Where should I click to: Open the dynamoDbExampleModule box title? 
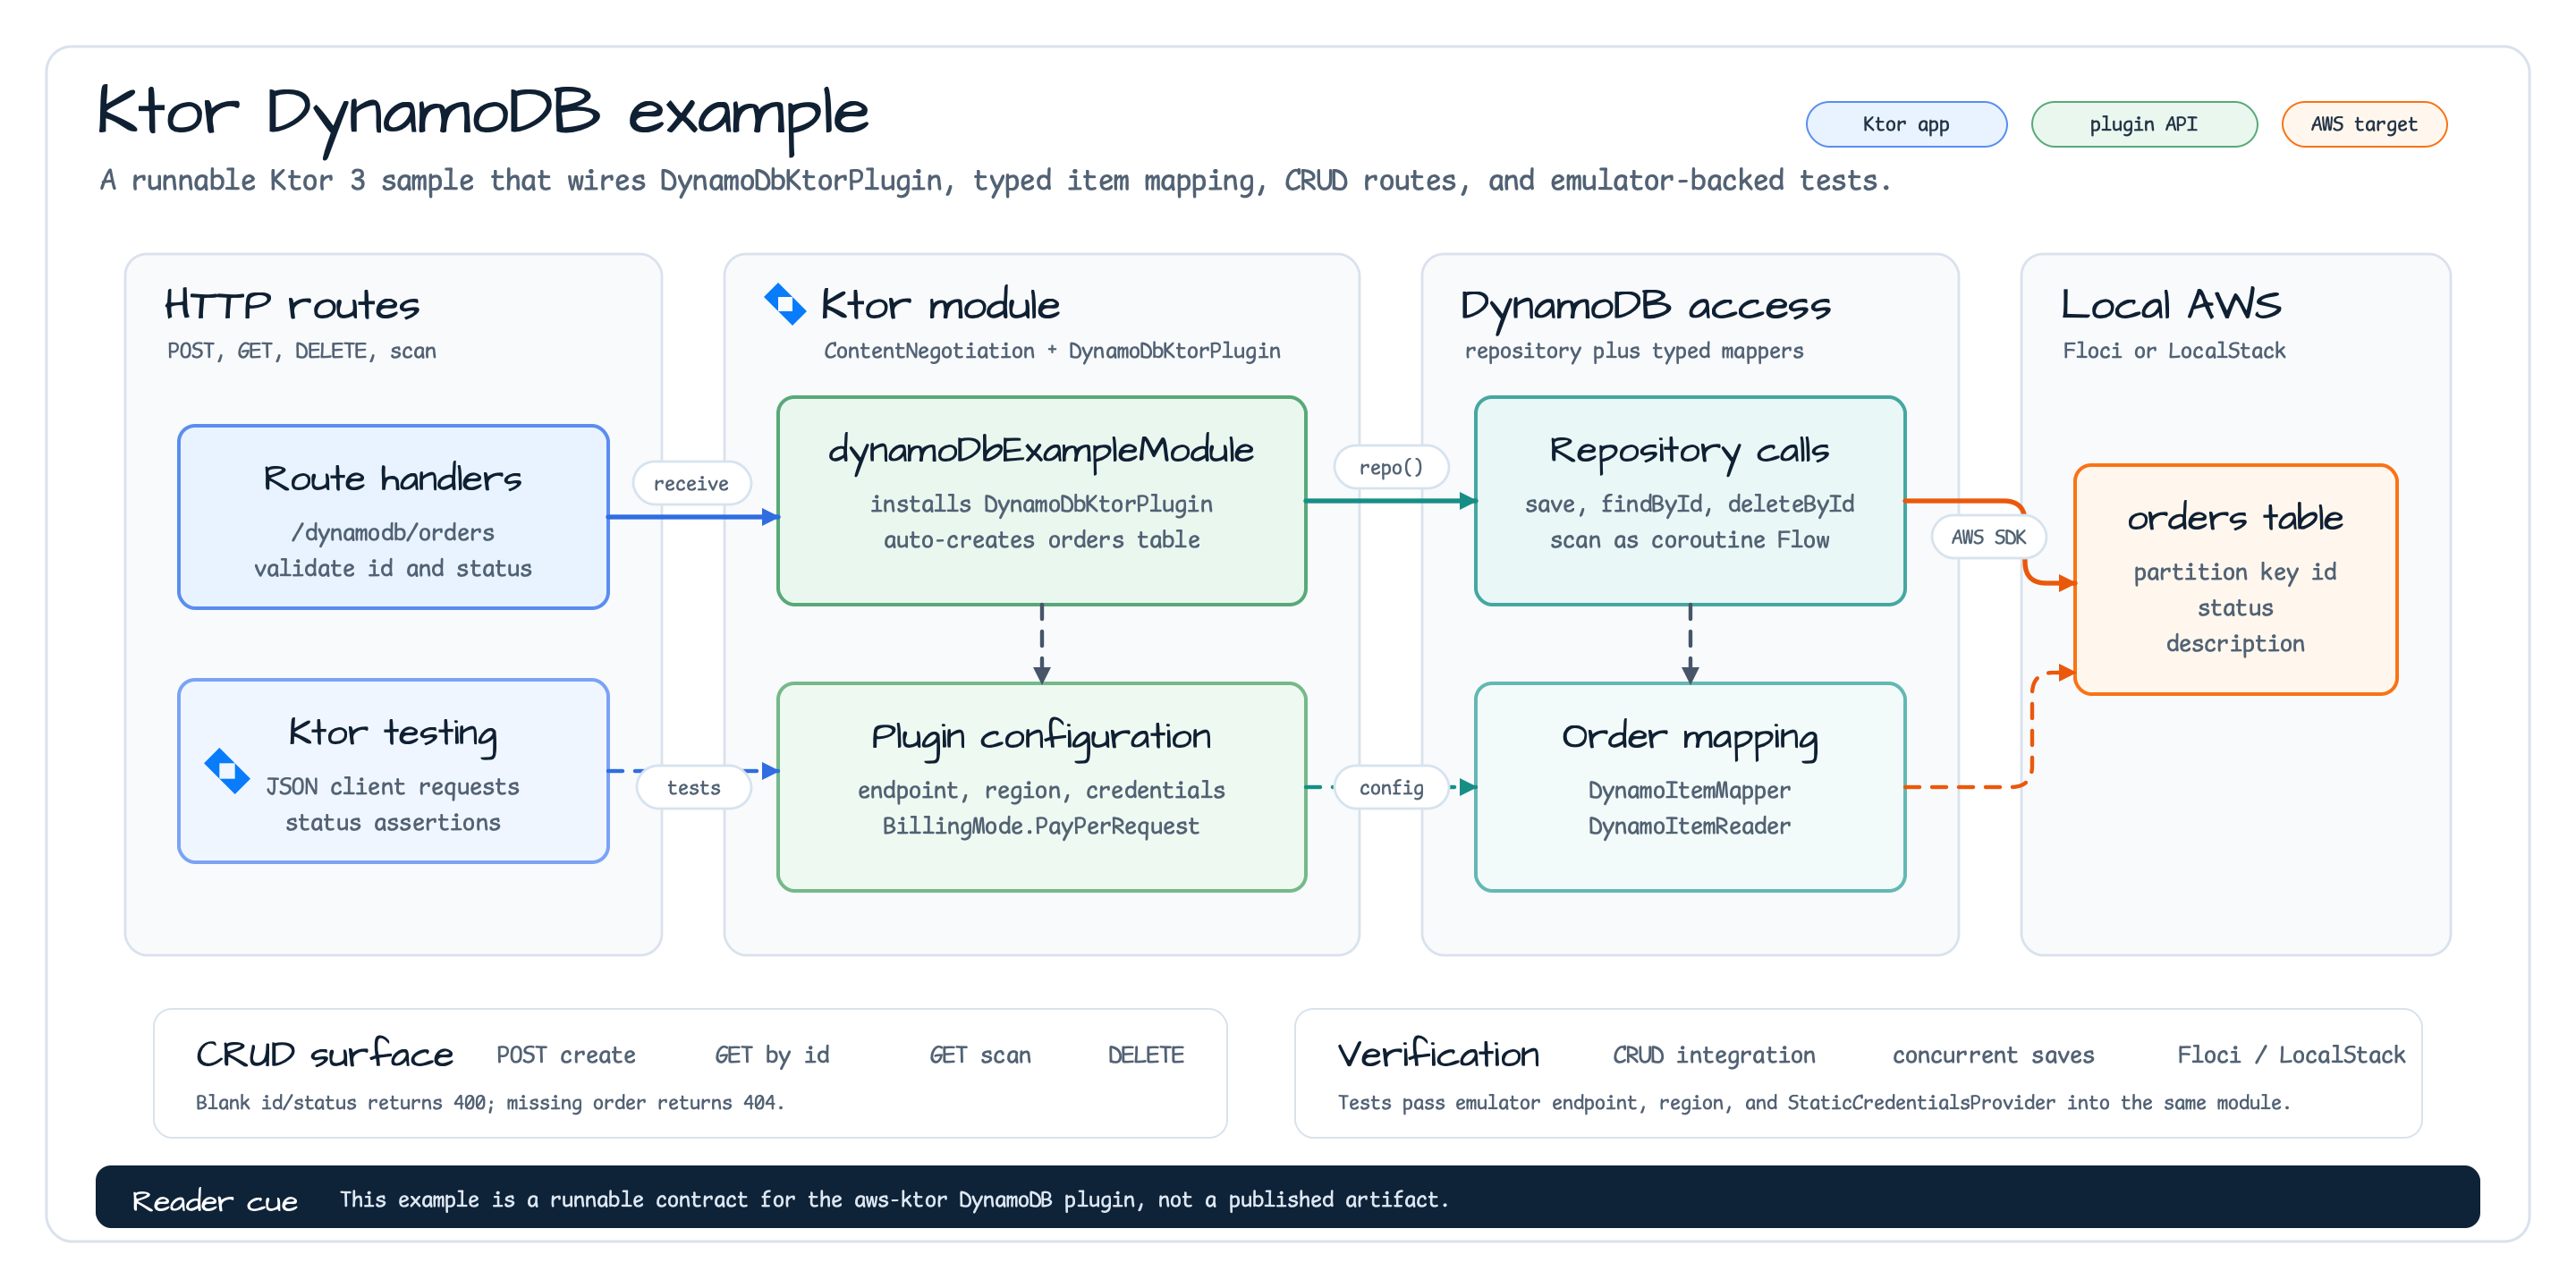1041,451
